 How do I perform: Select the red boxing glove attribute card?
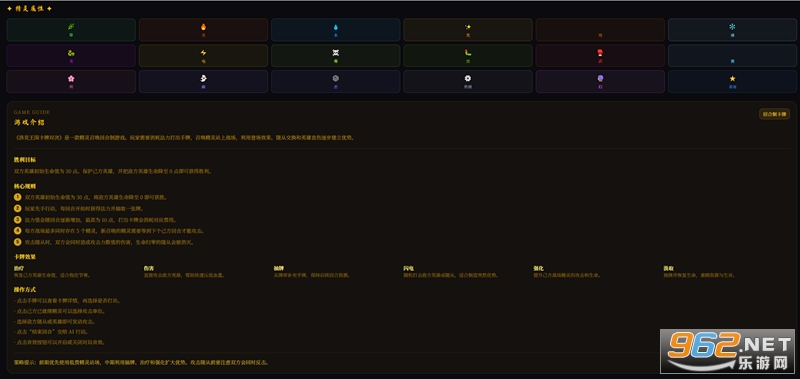click(600, 56)
